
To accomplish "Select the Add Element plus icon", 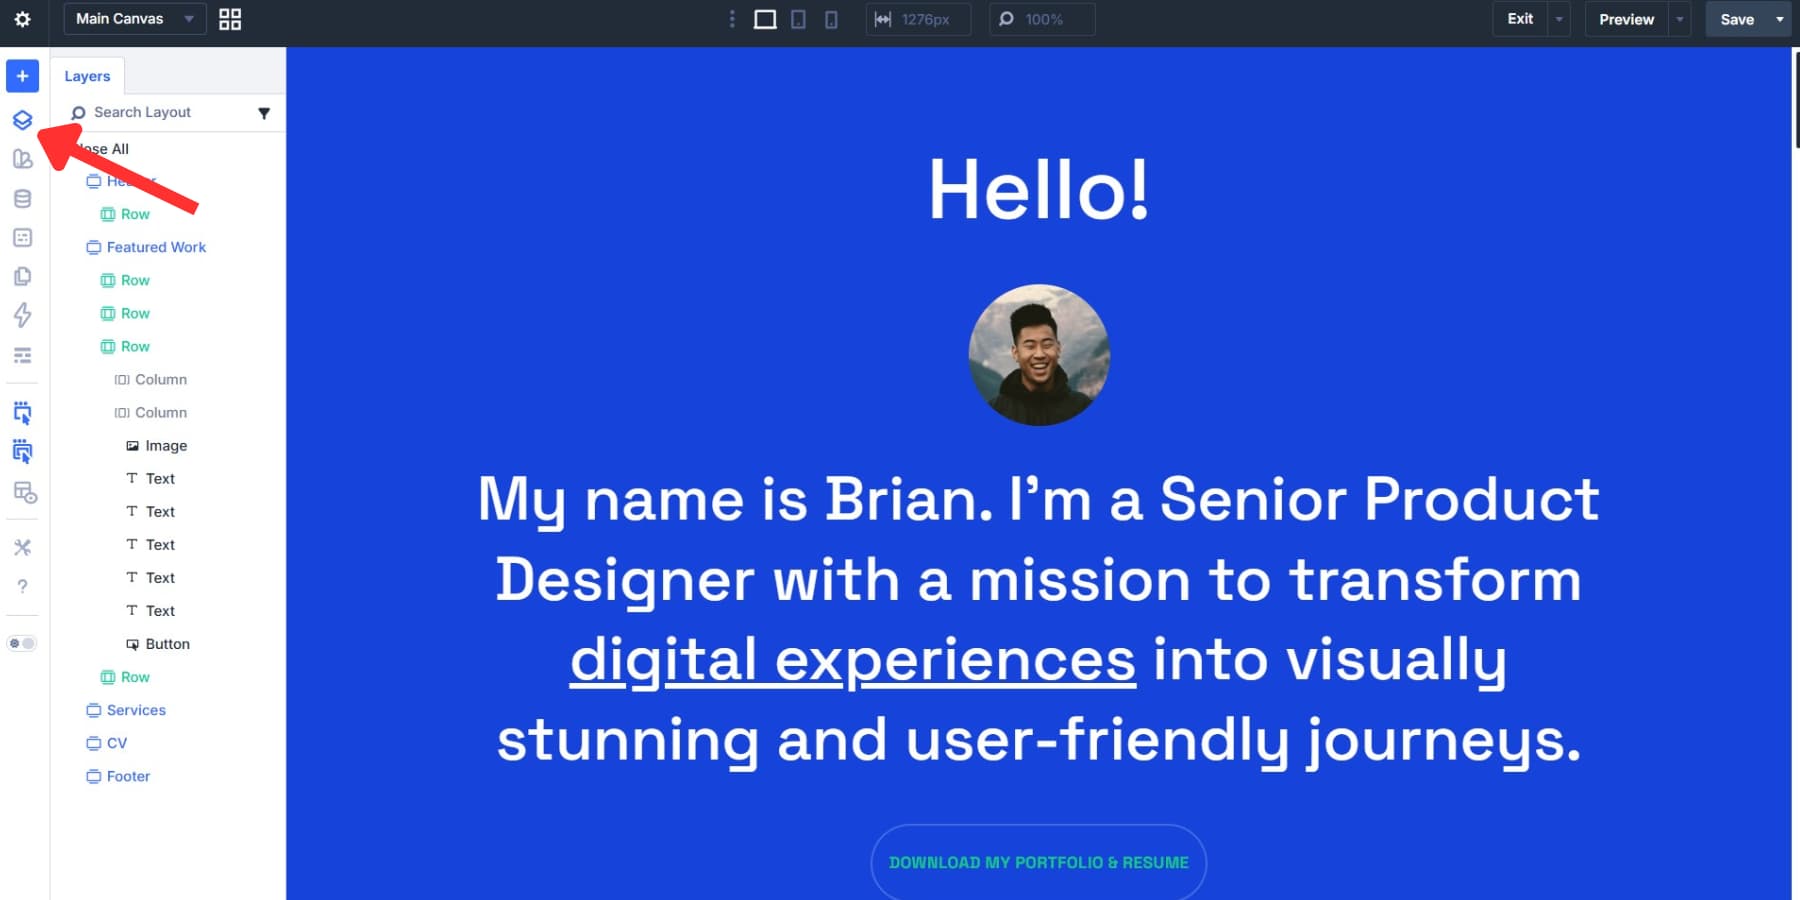I will [x=22, y=76].
